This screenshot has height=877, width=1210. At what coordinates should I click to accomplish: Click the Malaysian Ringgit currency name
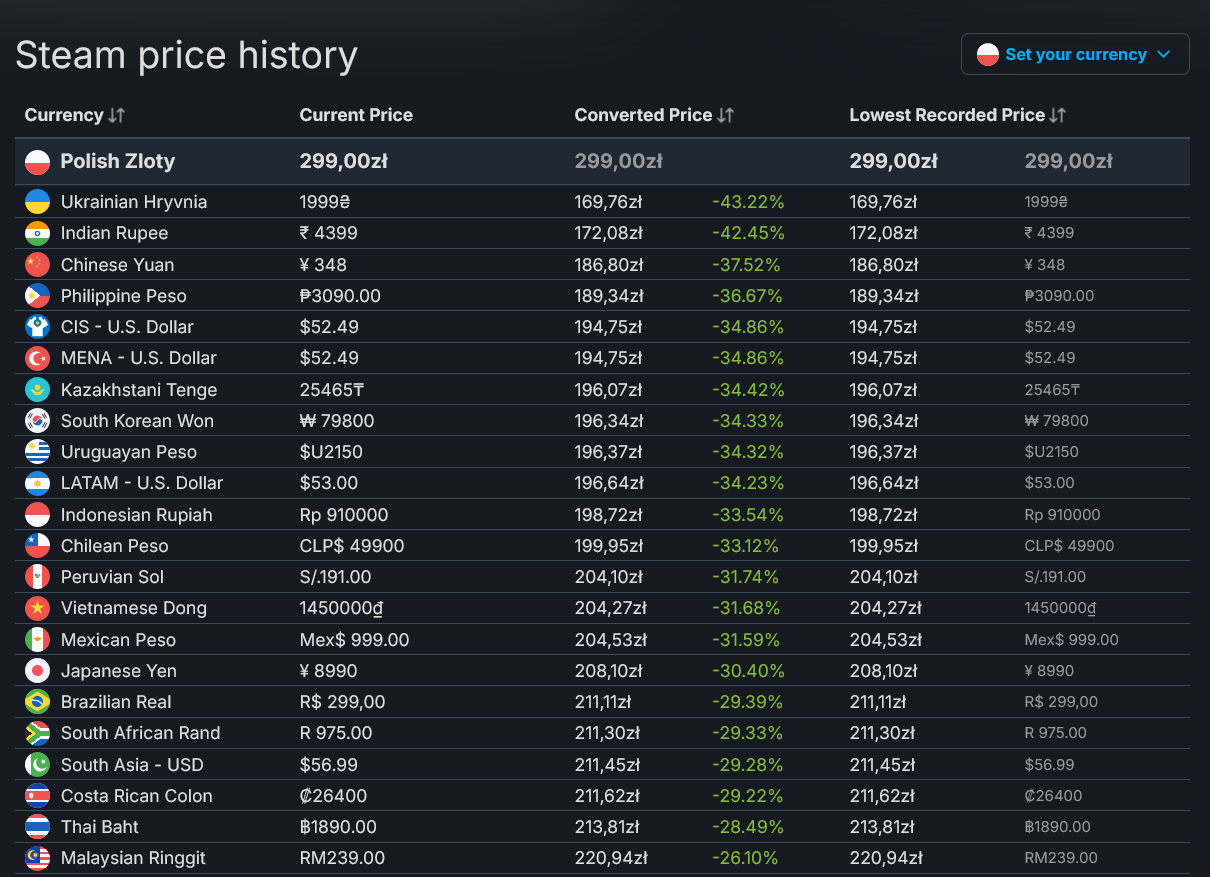133,858
